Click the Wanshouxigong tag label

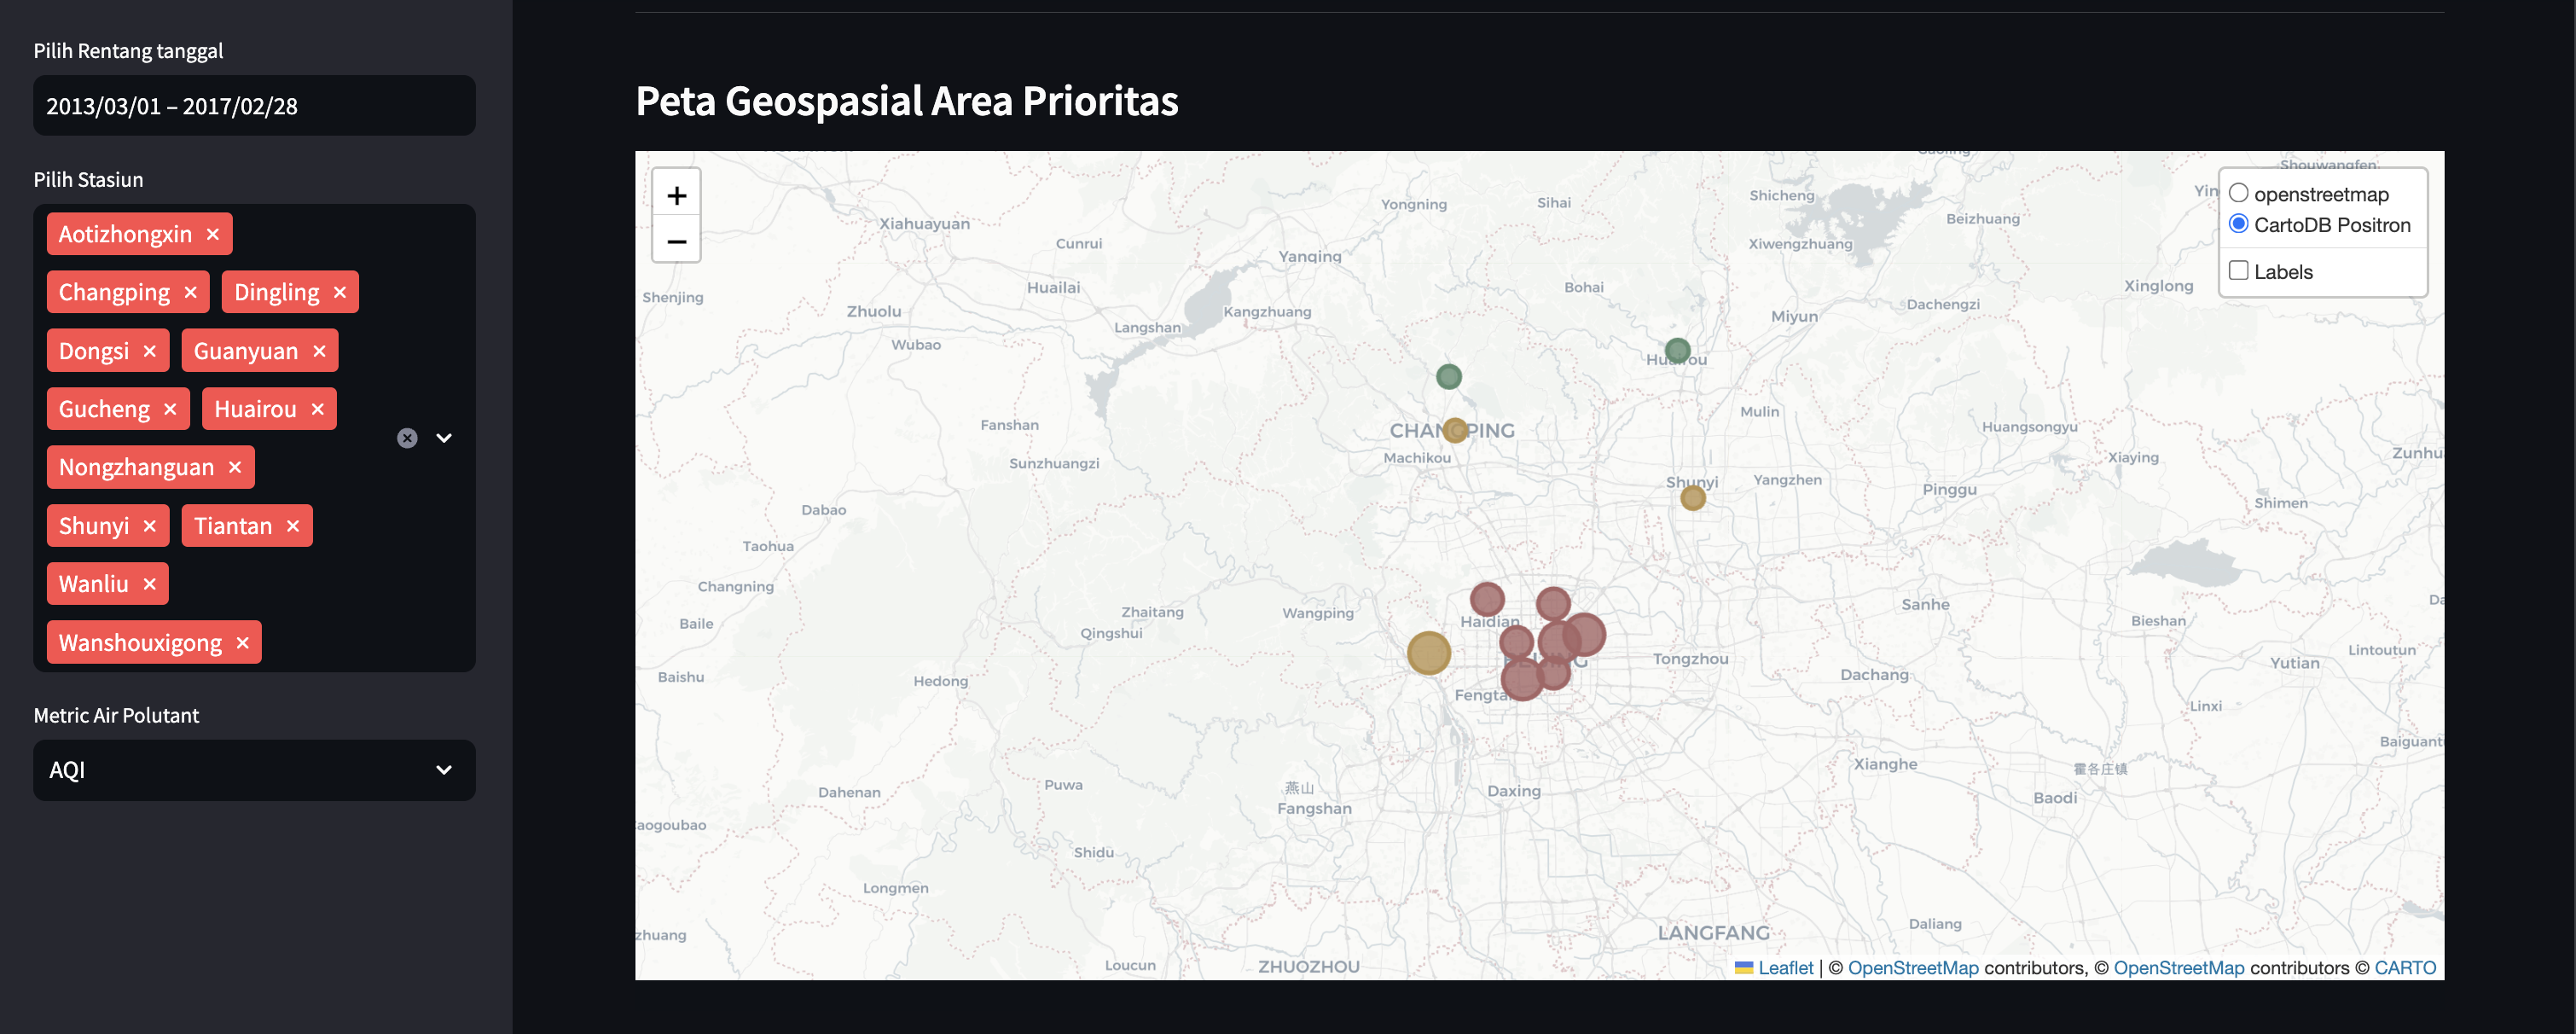pos(140,643)
